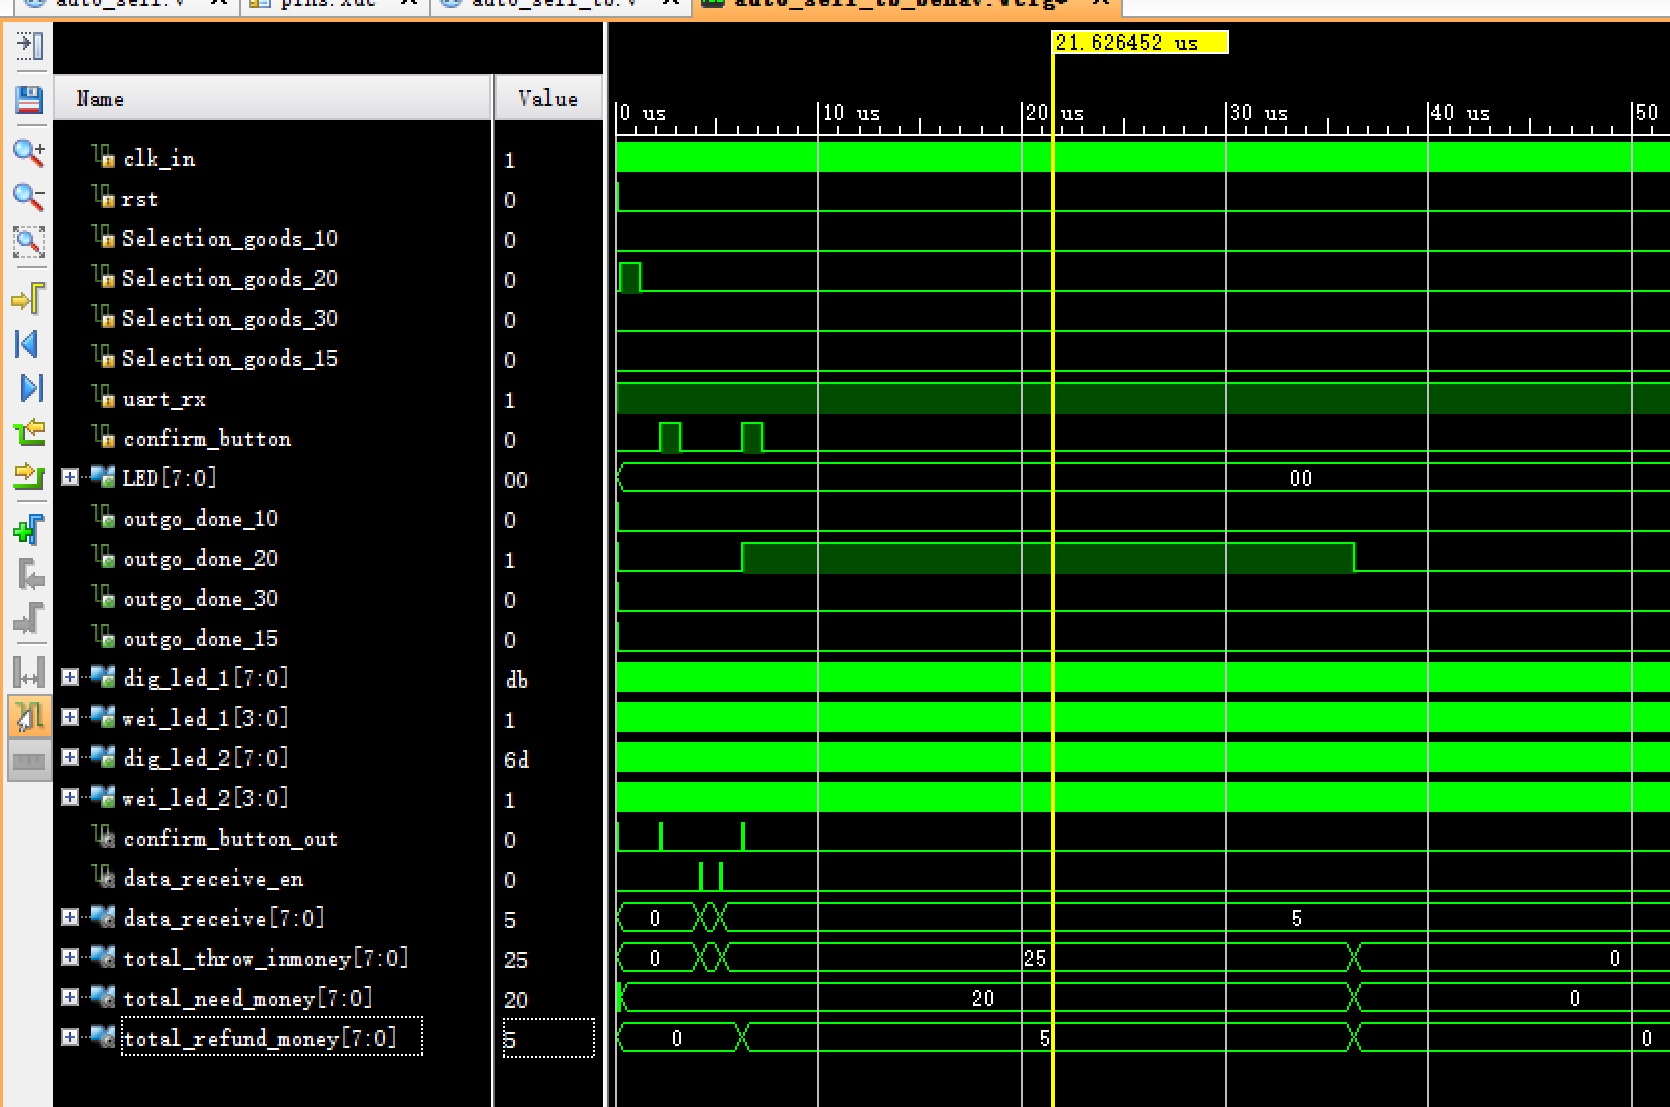1670x1107 pixels.
Task: Click the Next Marker icon
Action: coord(28,618)
